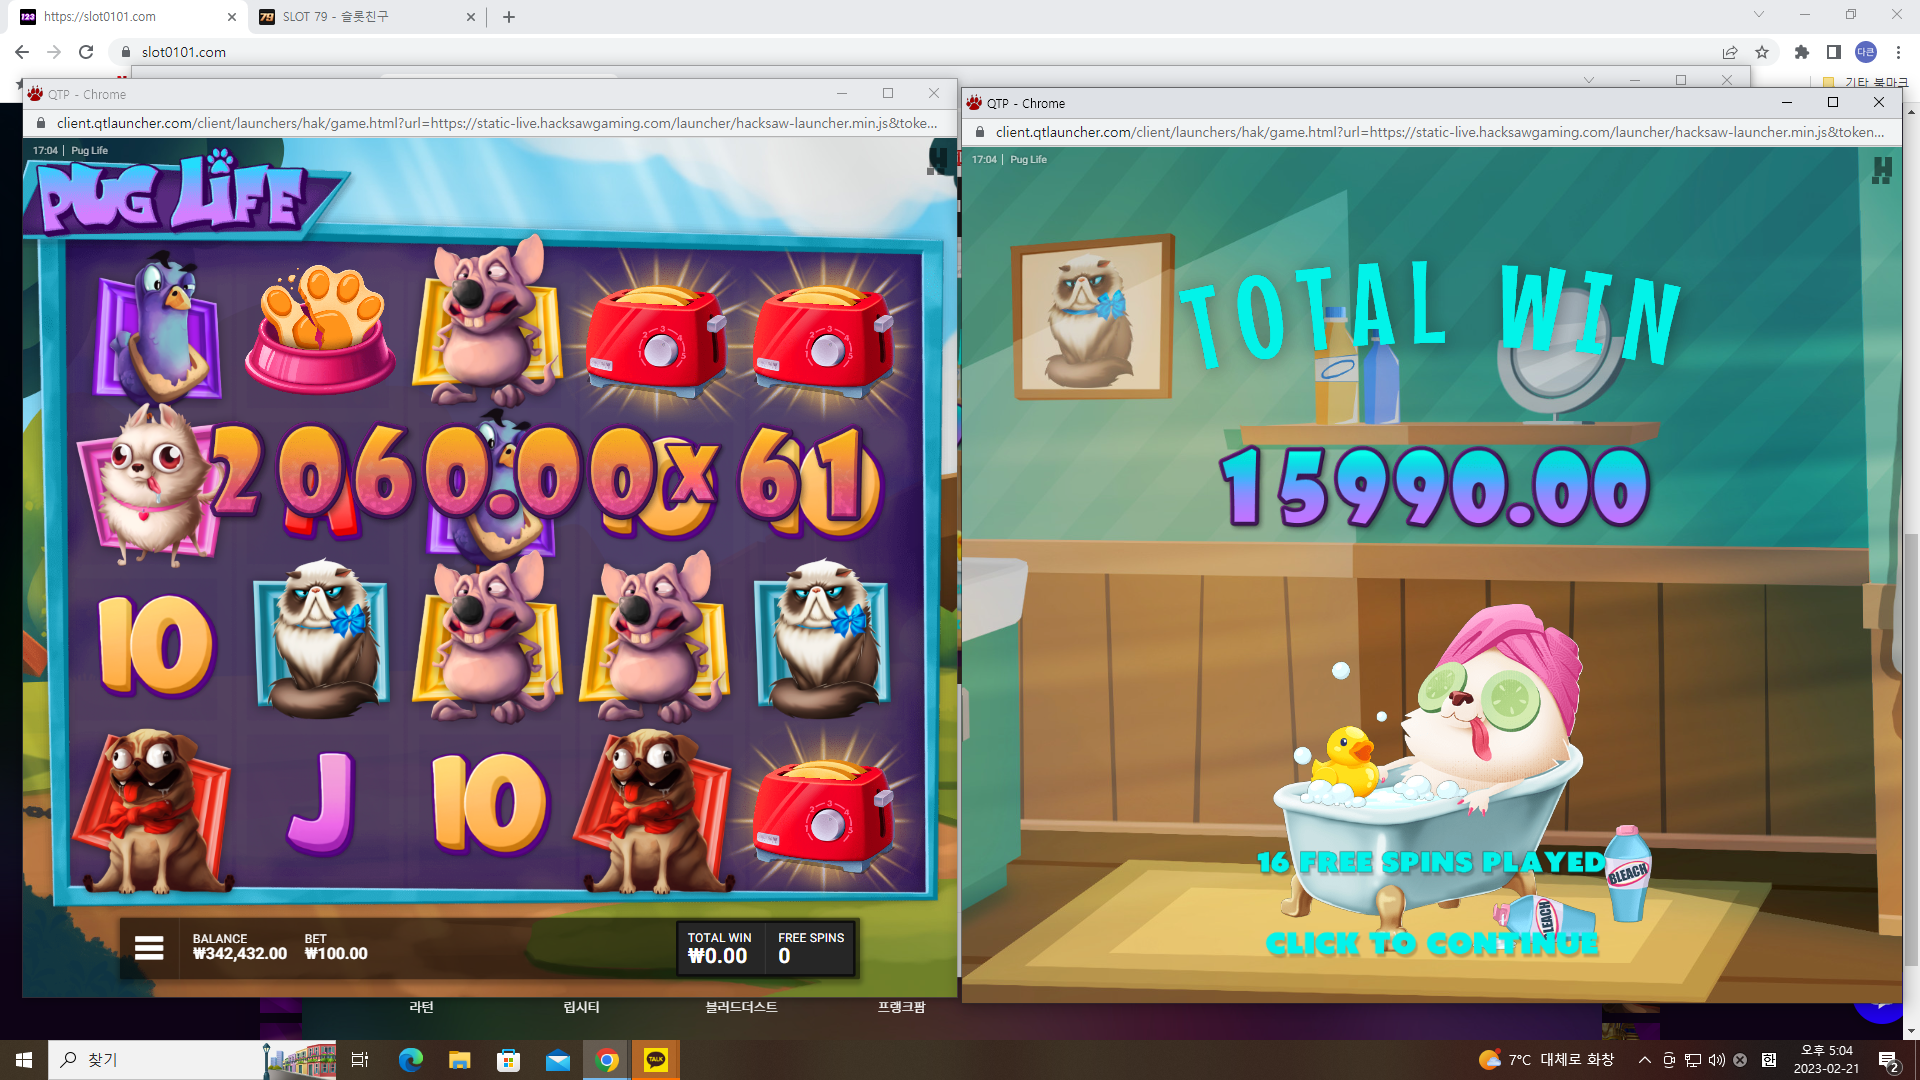Open Mail app from taskbar

557,1060
